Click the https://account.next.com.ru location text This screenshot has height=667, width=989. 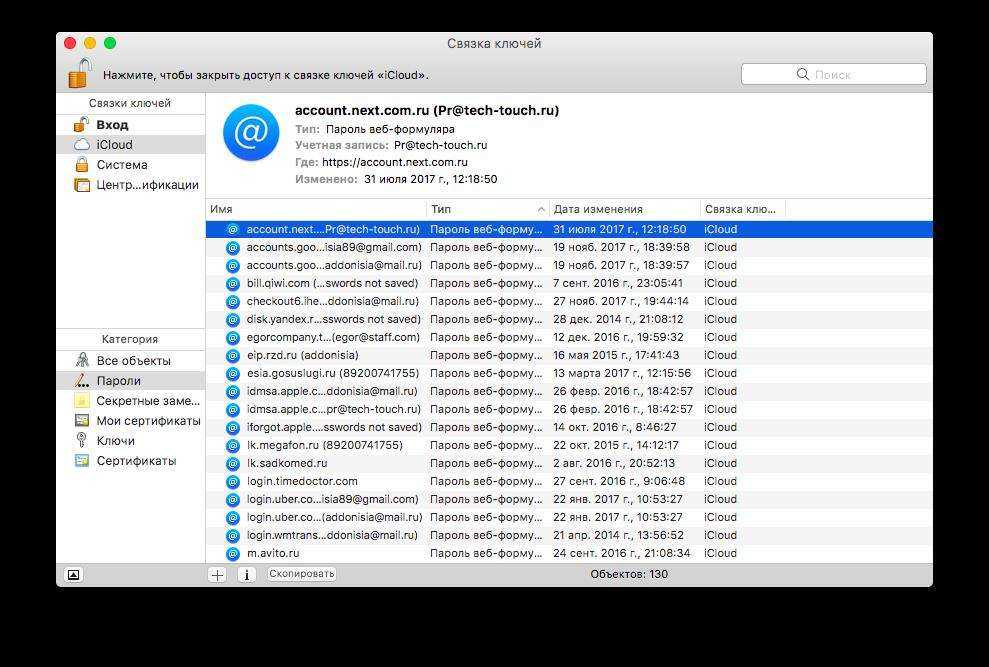pos(395,162)
